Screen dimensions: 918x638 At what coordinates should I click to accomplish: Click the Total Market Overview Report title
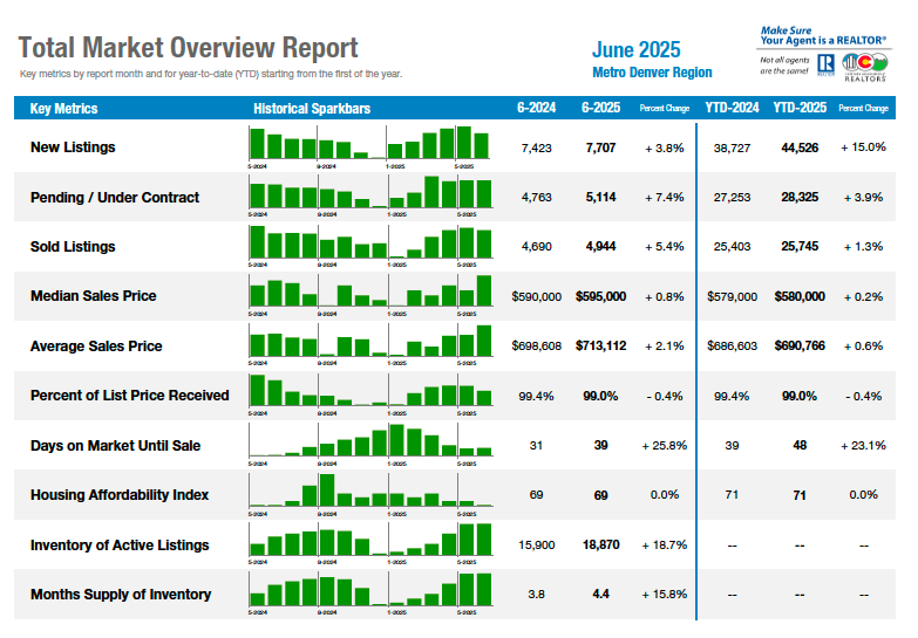point(188,48)
